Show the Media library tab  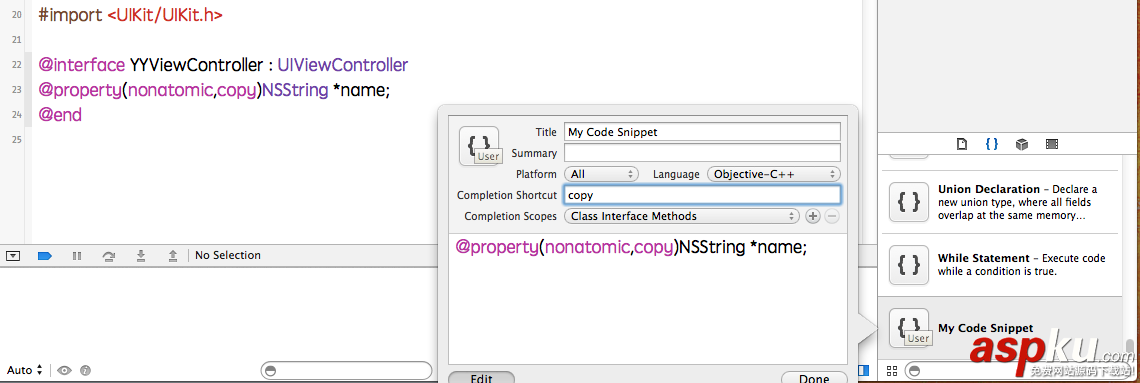1051,144
